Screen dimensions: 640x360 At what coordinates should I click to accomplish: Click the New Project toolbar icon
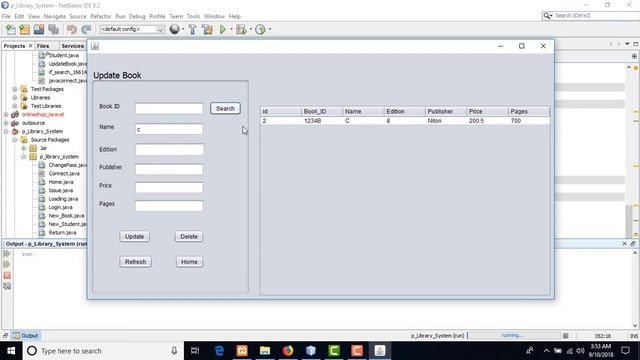[x=24, y=29]
